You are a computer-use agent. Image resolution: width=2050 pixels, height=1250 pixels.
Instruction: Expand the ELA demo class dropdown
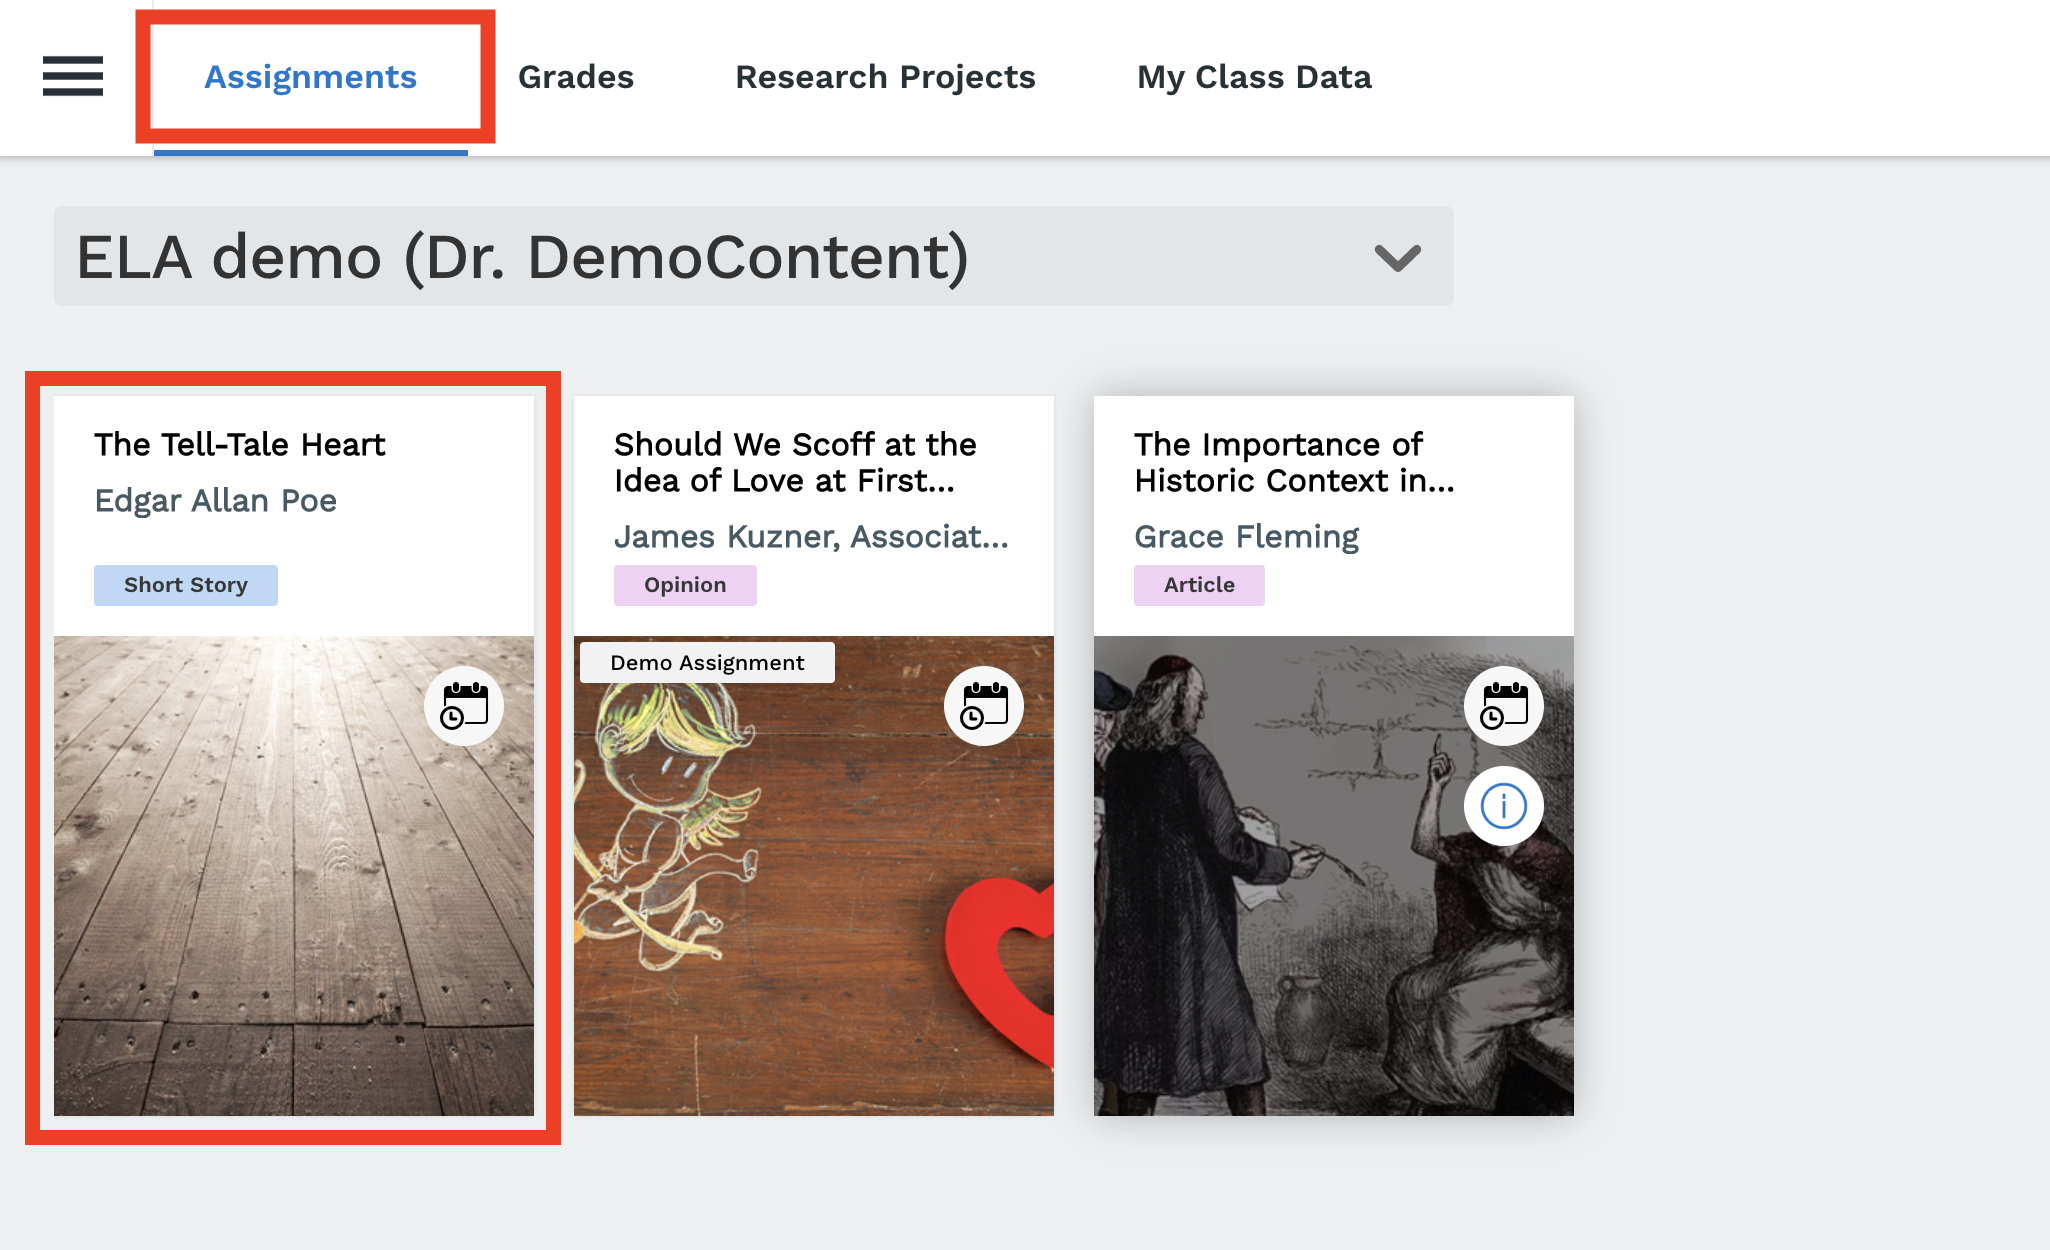(x=754, y=256)
